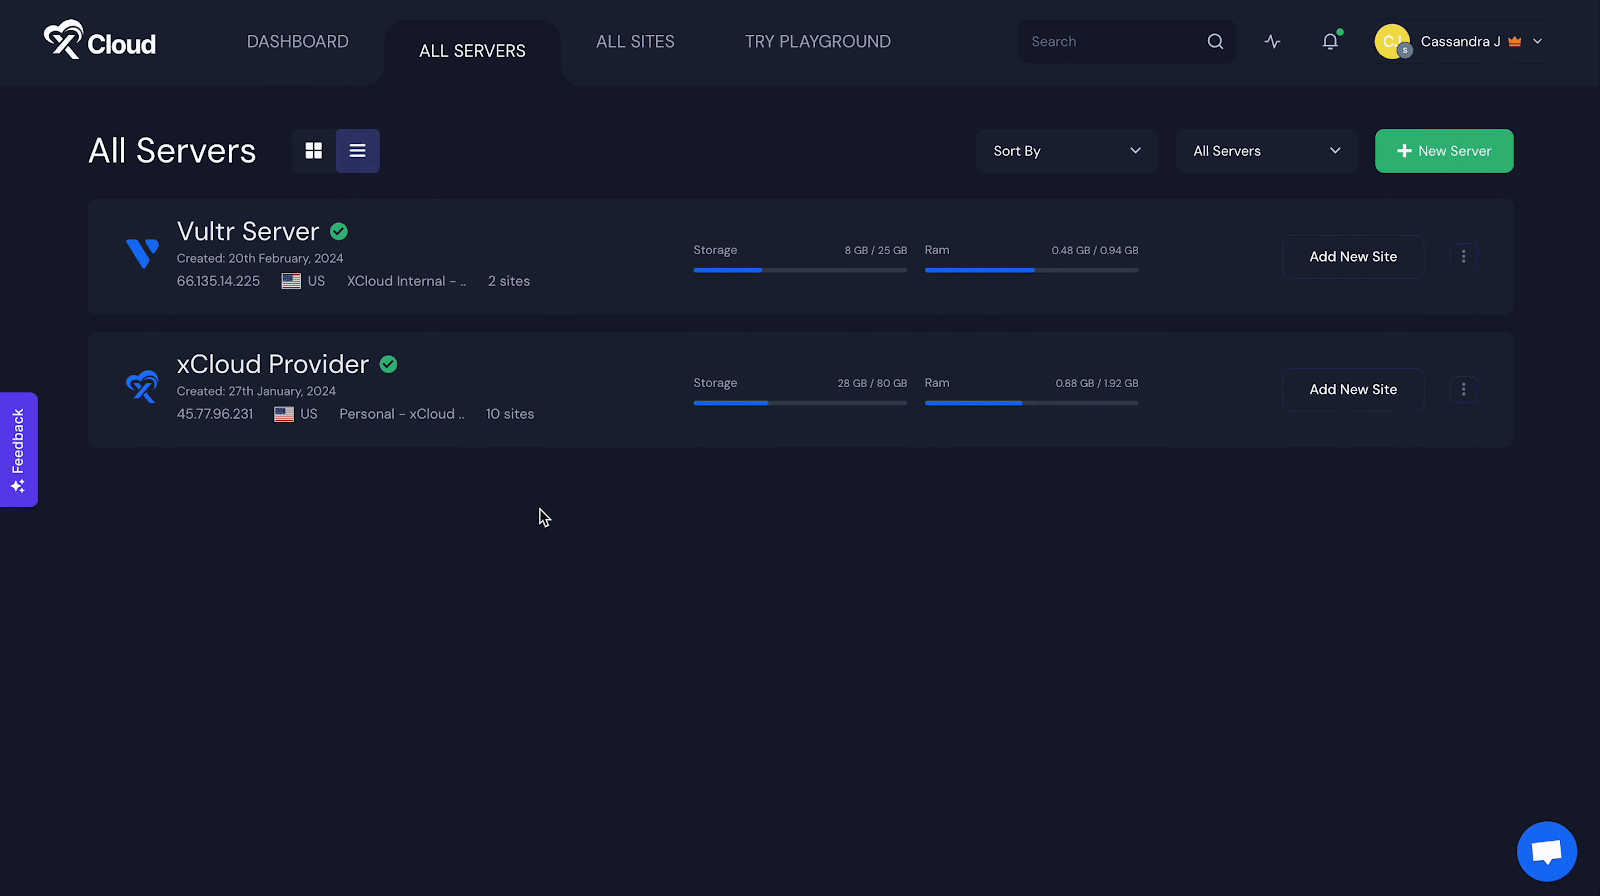Open the live chat bubble

(1546, 851)
